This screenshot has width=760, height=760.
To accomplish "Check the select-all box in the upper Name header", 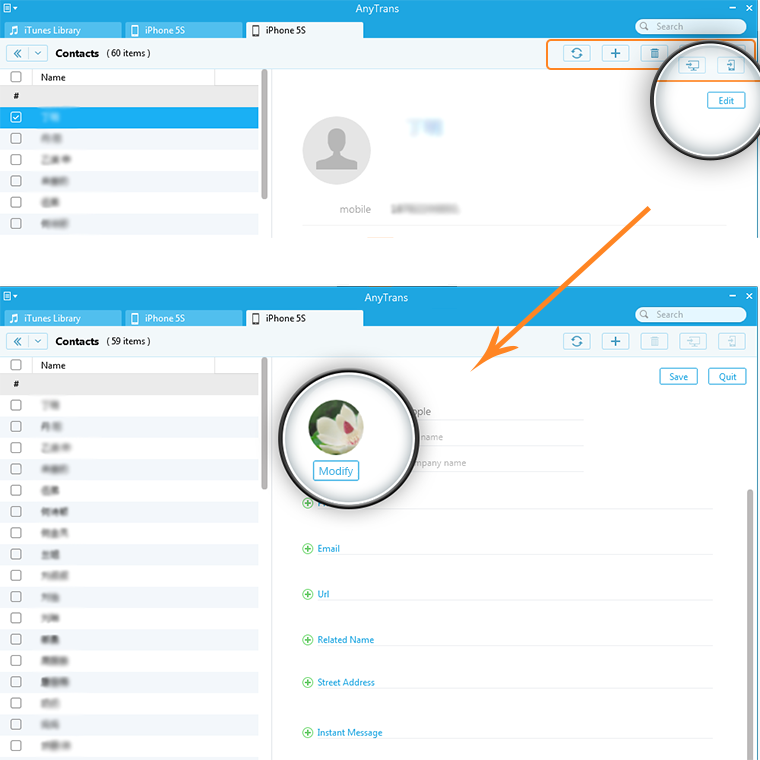I will click(16, 77).
